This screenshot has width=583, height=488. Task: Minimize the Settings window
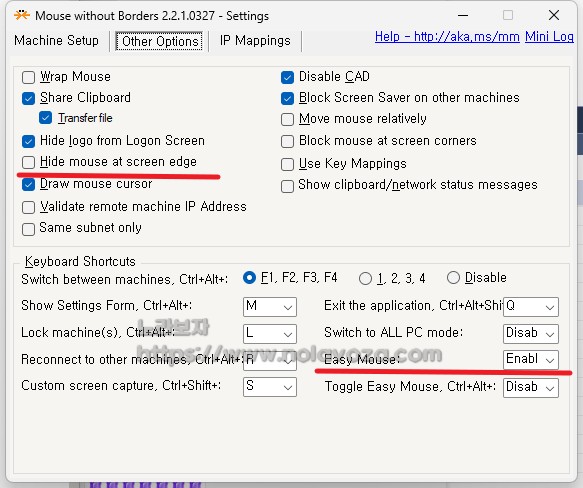coord(463,15)
